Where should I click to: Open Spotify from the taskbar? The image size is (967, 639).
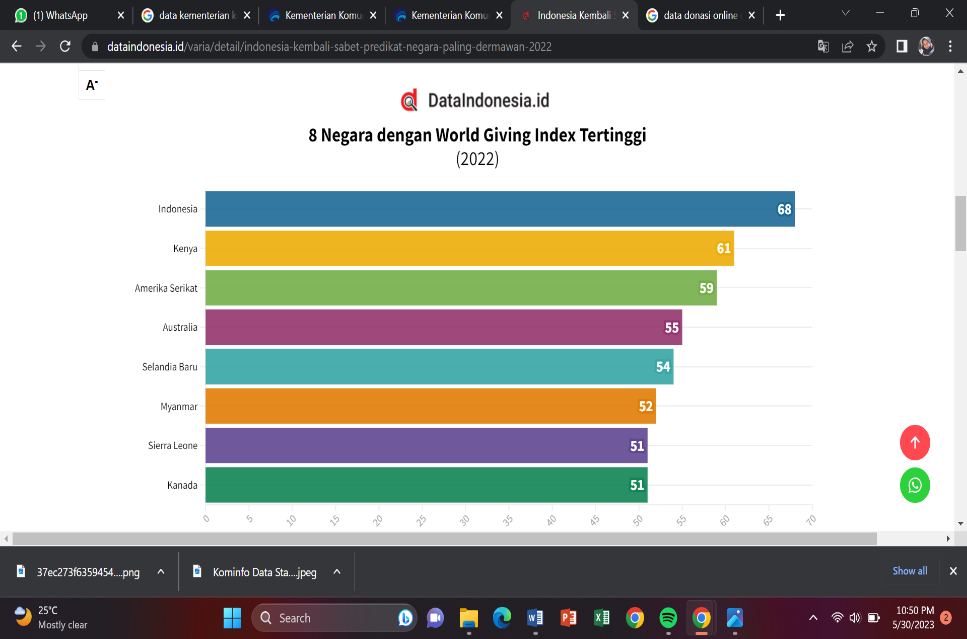[668, 617]
